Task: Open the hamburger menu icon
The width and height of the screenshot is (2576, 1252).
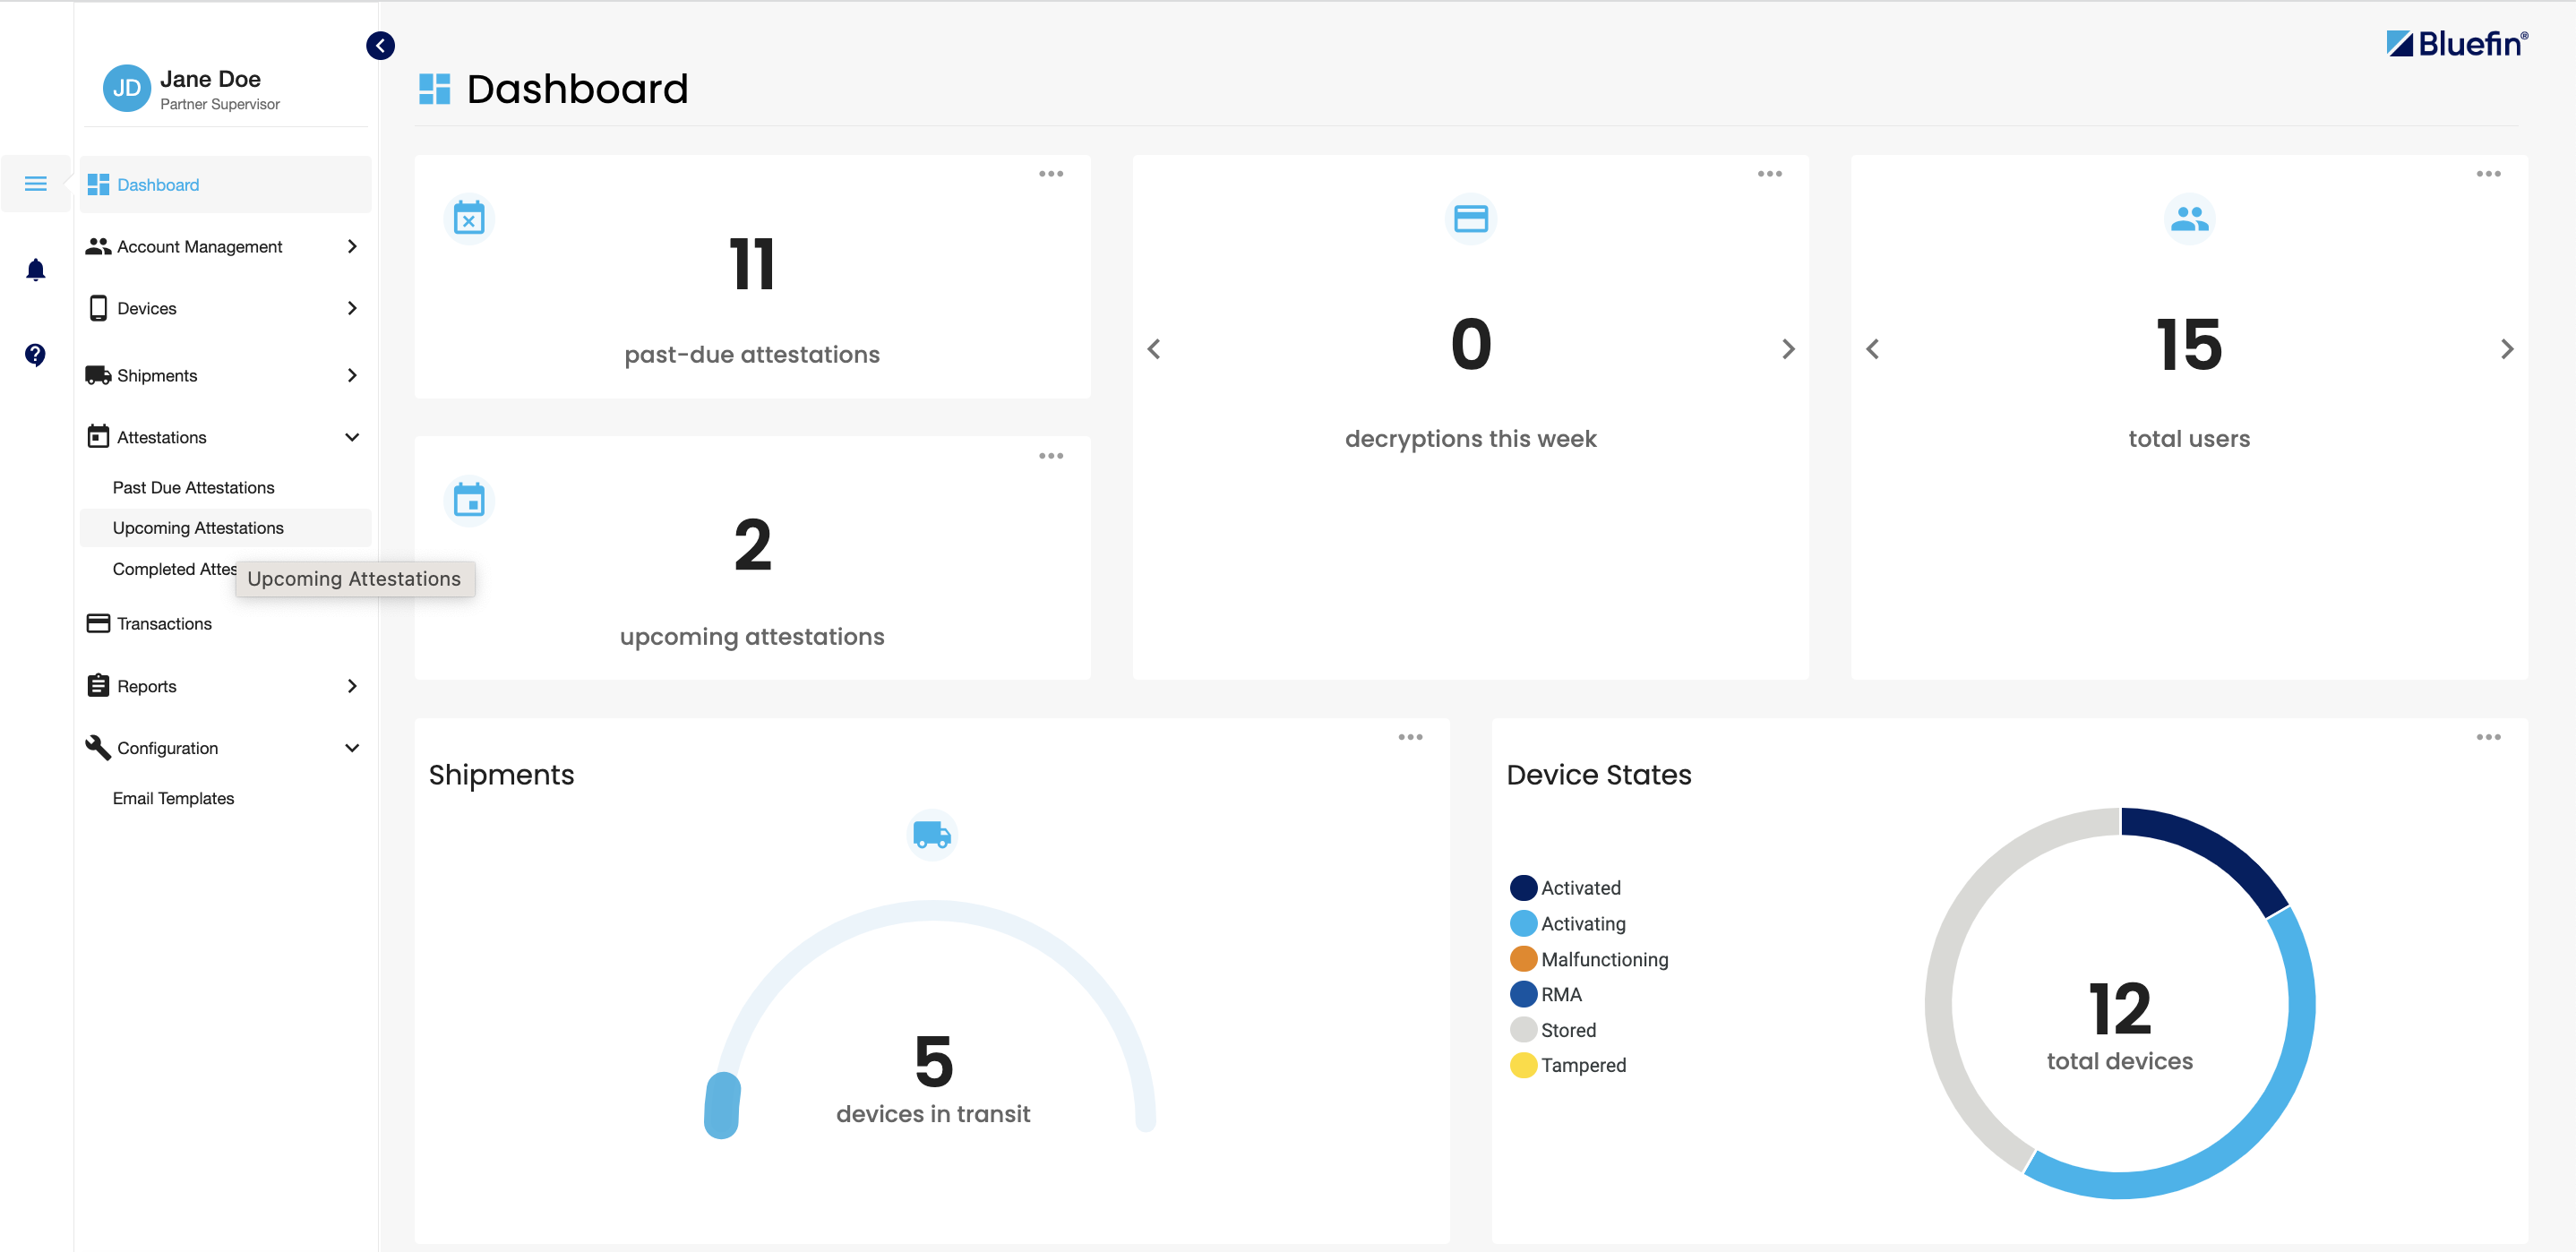Action: pyautogui.click(x=36, y=183)
